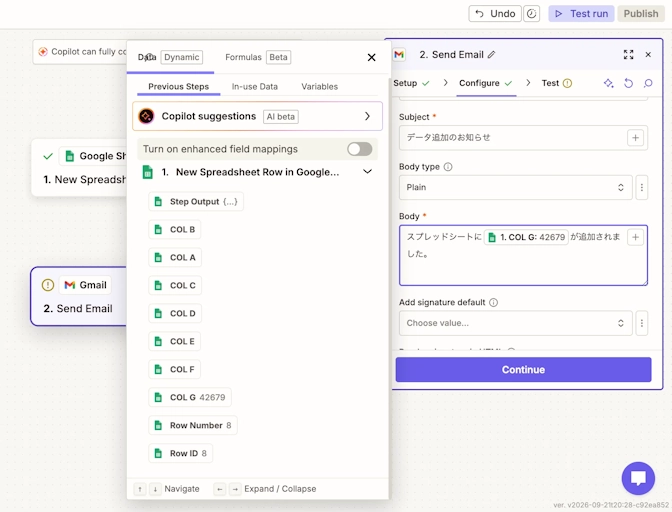Insert COL G 42679 data pill
This screenshot has height=512, width=672.
click(x=190, y=397)
